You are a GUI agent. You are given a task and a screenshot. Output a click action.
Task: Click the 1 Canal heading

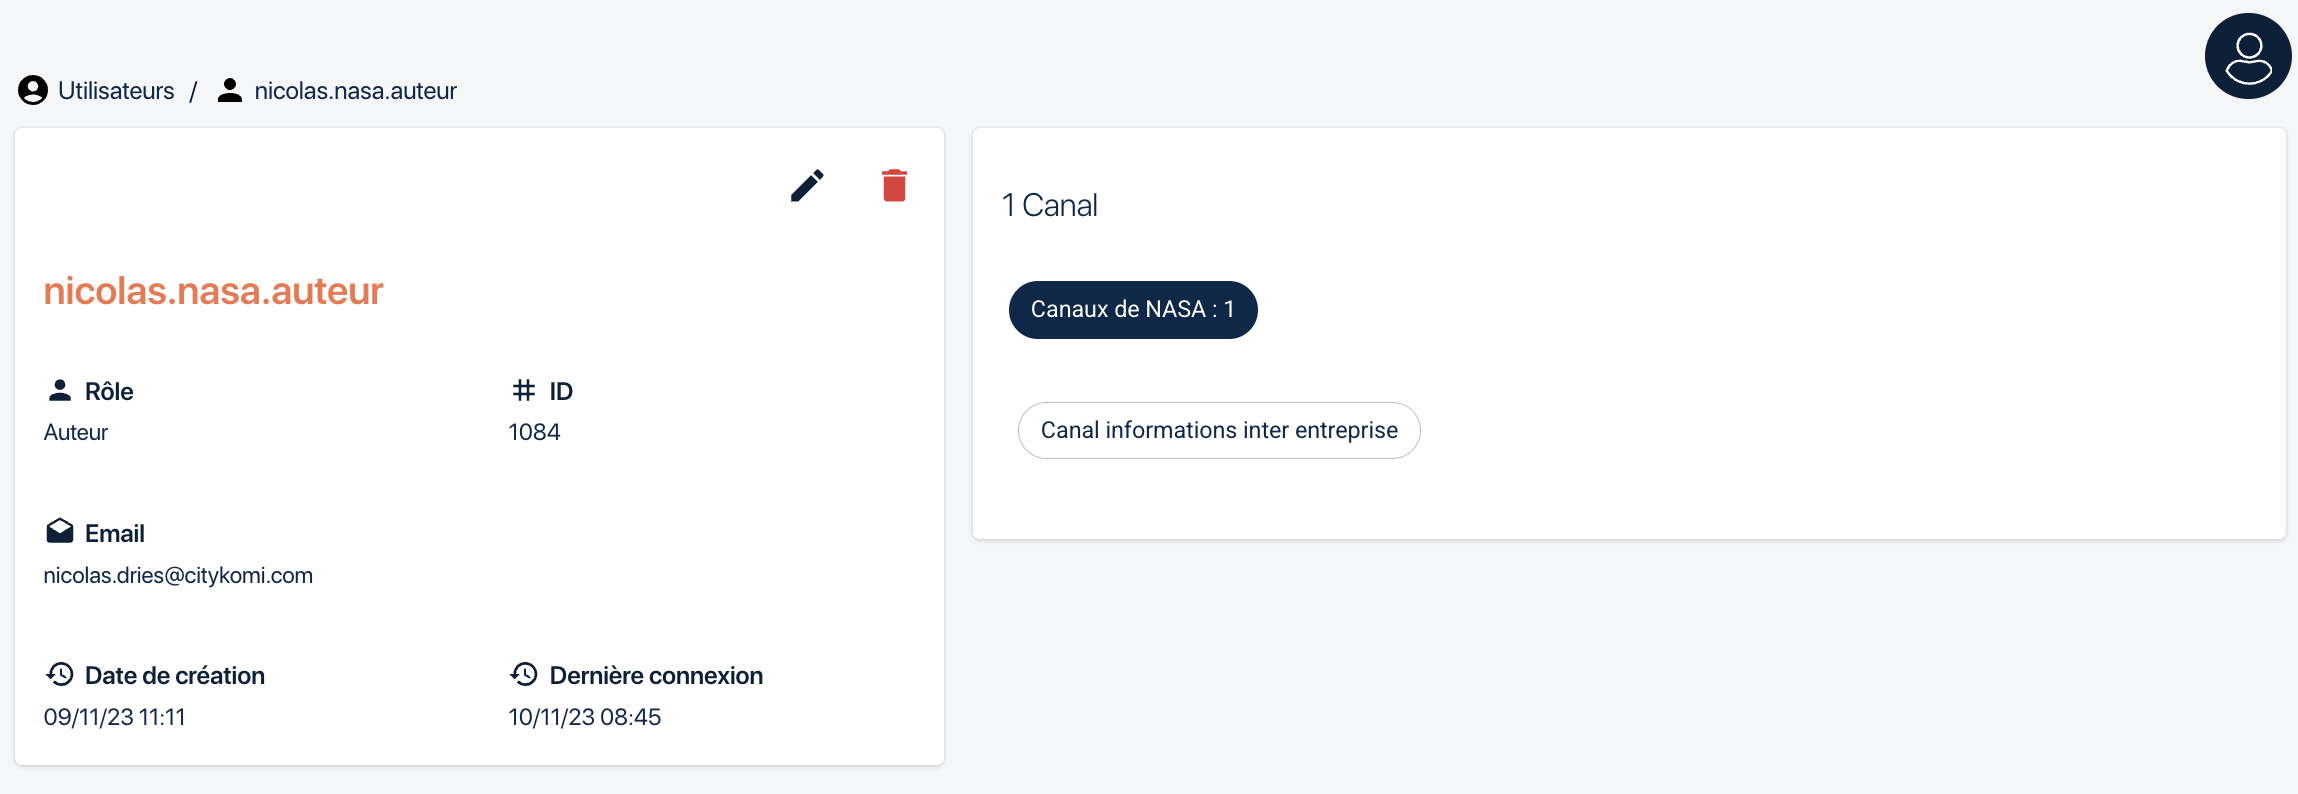click(x=1050, y=206)
